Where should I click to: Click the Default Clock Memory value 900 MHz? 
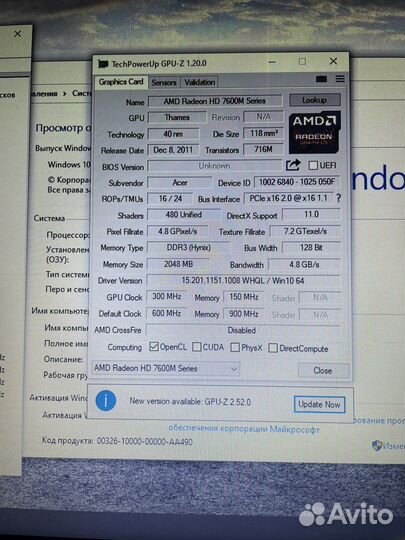244,314
